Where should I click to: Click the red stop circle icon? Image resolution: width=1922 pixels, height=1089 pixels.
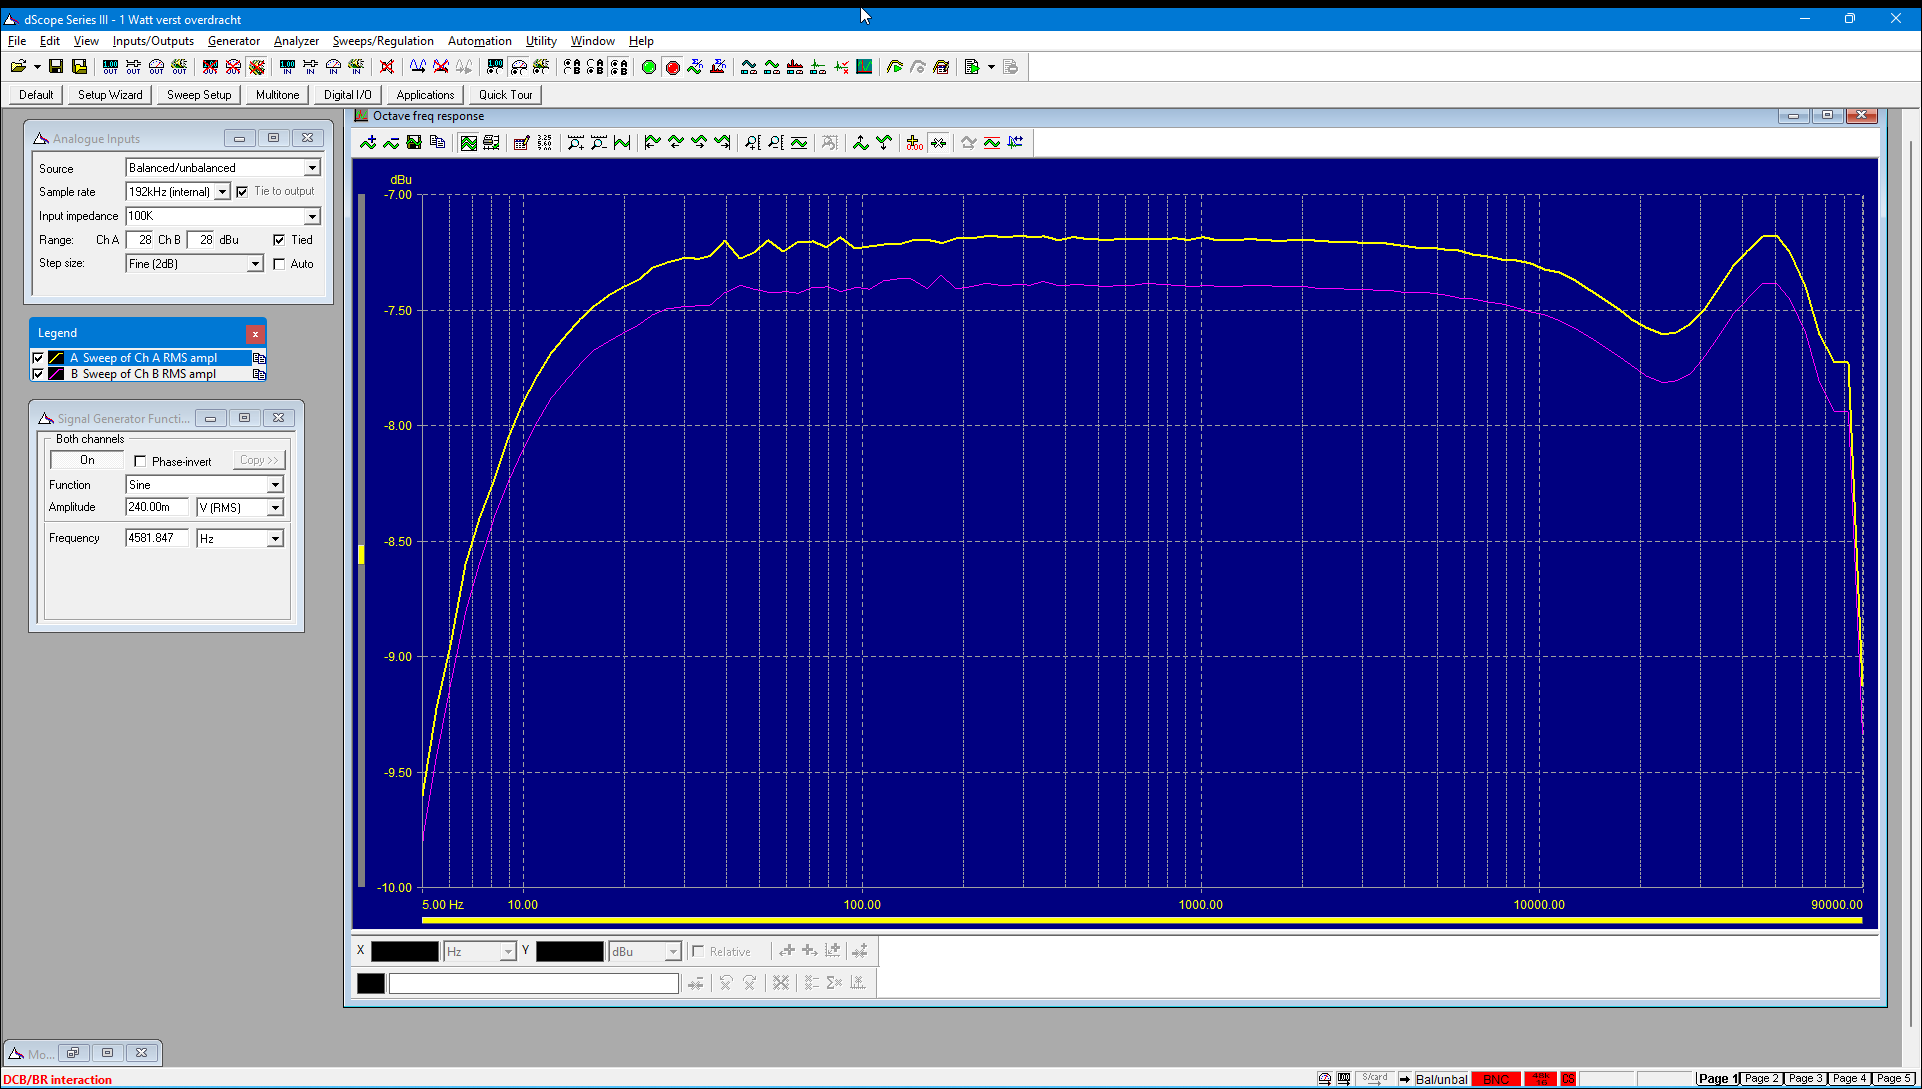[672, 67]
